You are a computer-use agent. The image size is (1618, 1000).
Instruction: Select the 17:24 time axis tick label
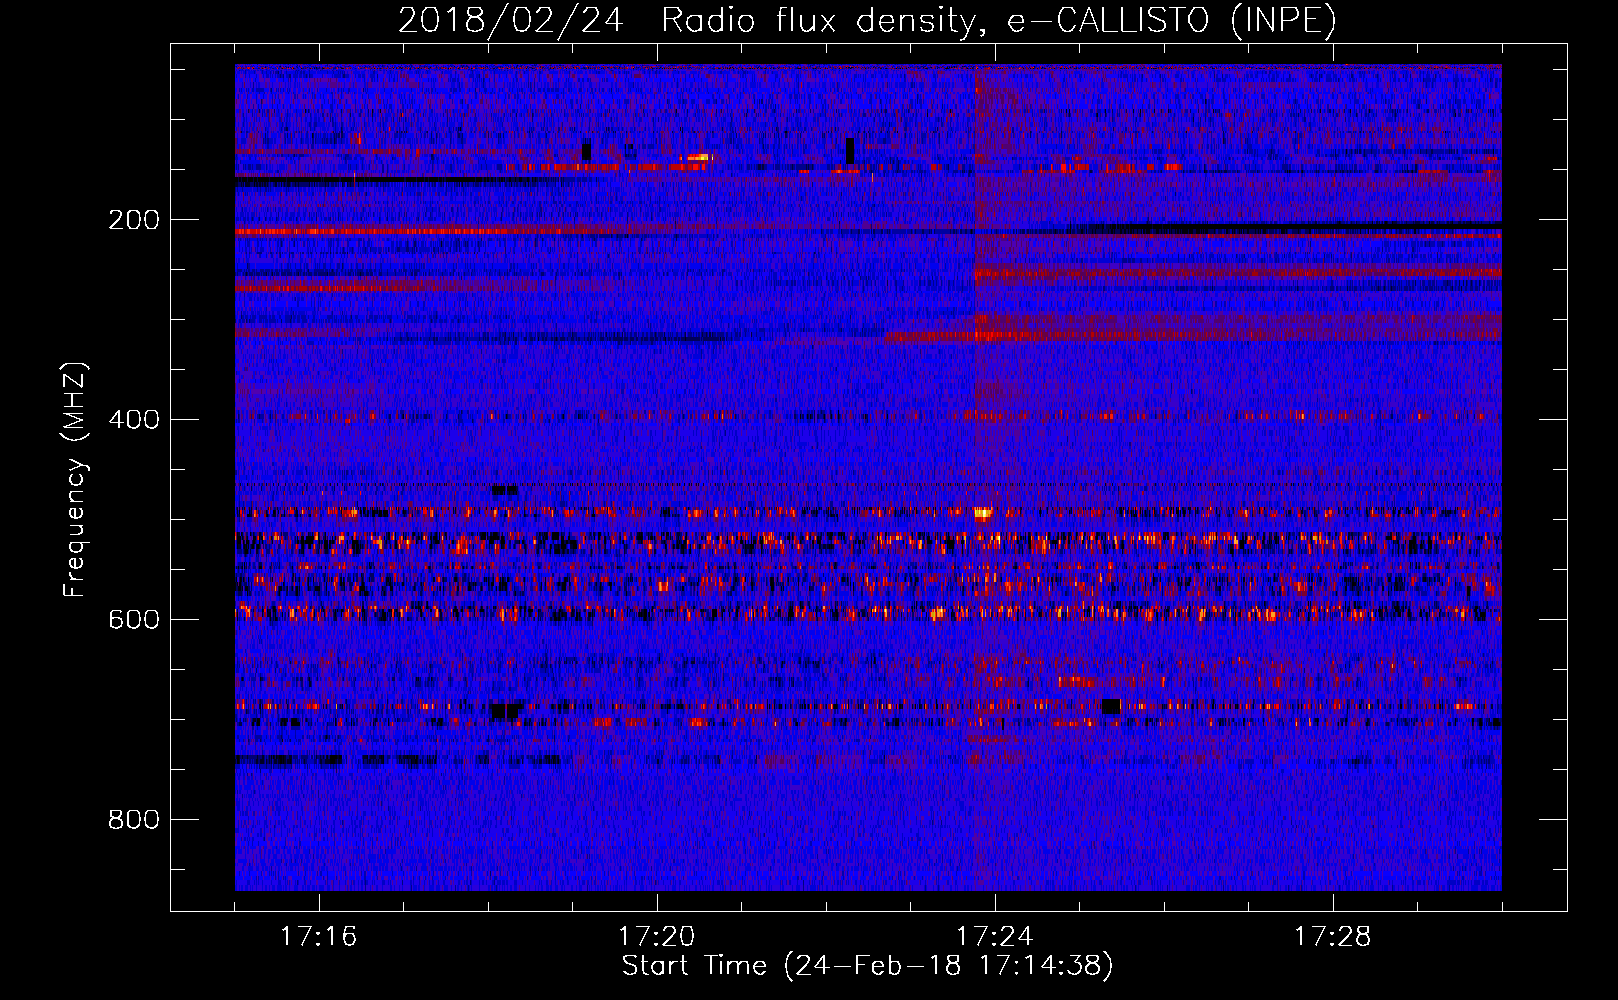tap(994, 937)
